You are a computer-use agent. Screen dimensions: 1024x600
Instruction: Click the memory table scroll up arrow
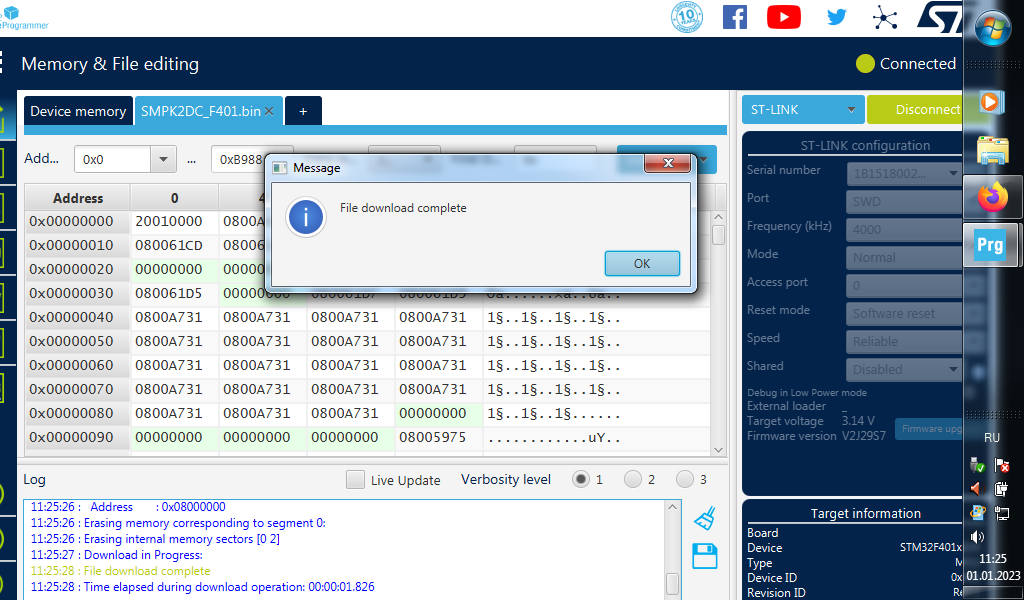click(x=718, y=217)
